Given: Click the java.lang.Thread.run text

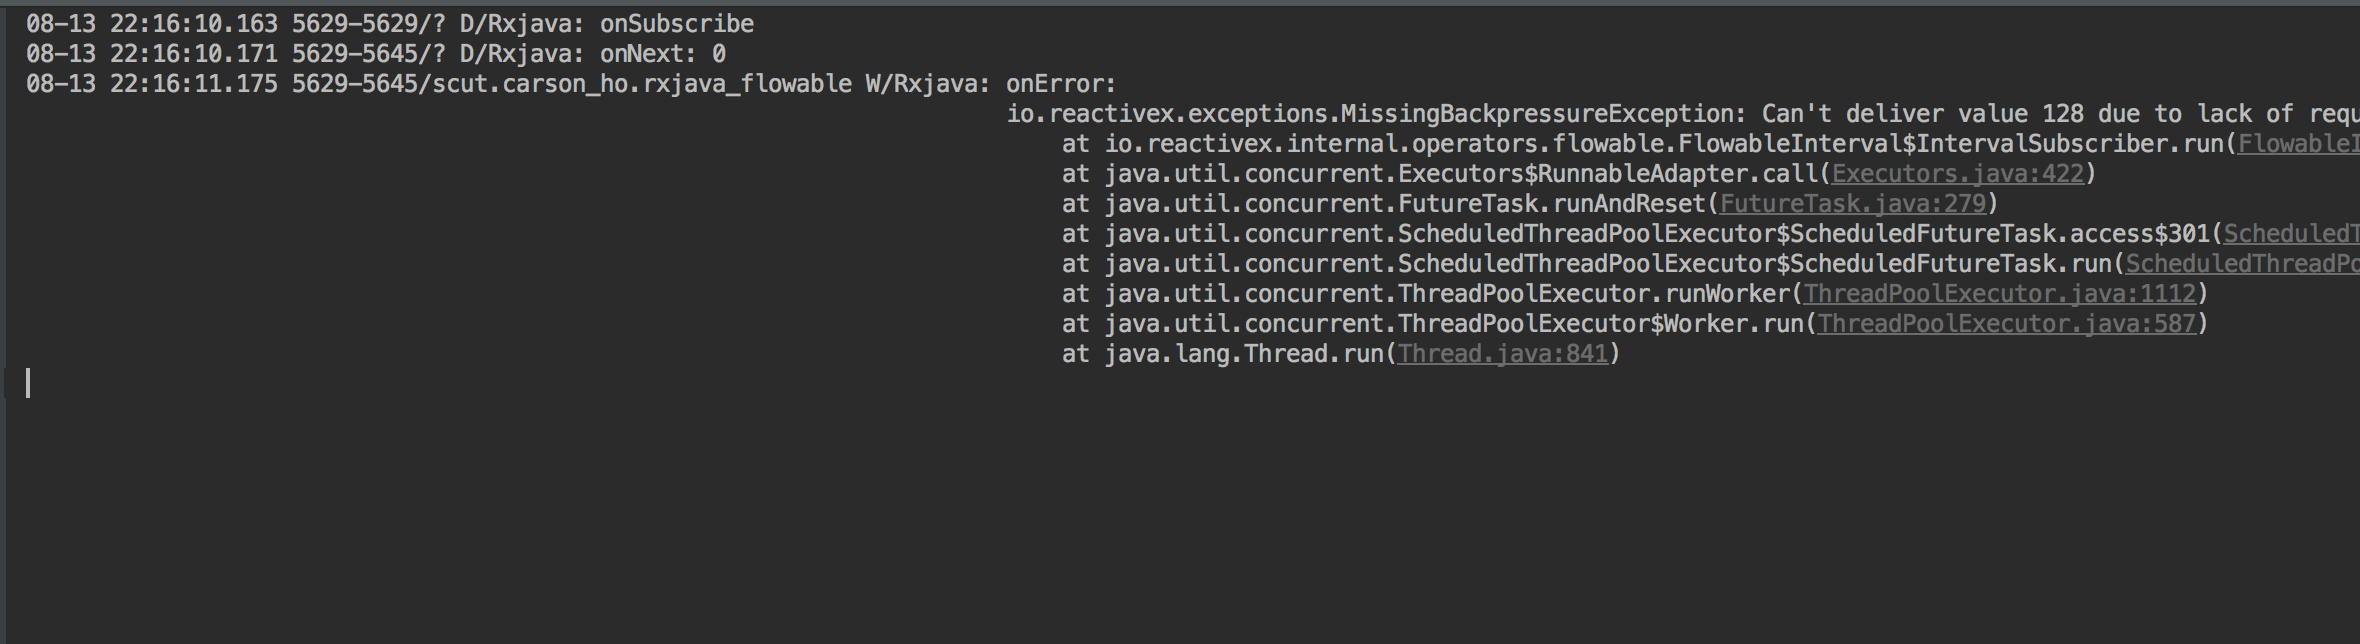Looking at the screenshot, I should 1243,354.
